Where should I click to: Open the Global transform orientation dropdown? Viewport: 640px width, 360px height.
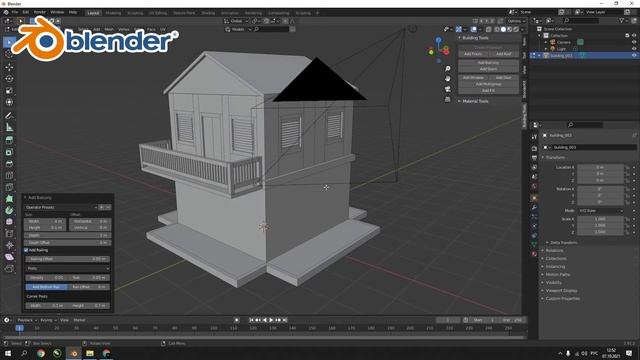click(236, 21)
